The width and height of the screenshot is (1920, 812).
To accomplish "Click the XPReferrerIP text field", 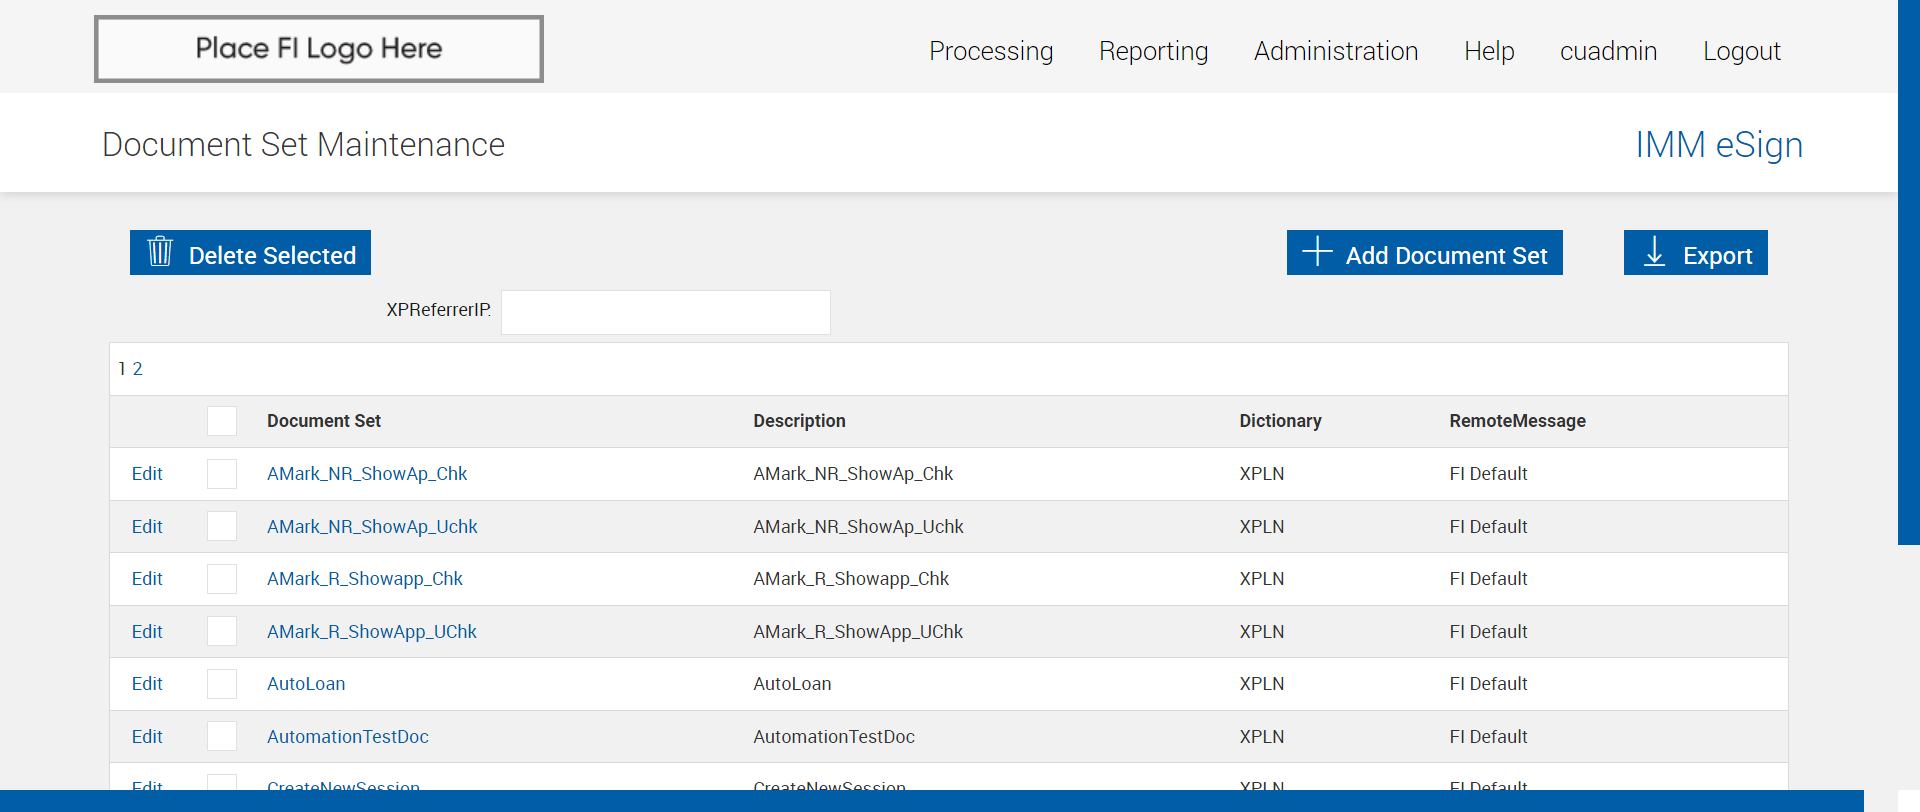I will 666,312.
